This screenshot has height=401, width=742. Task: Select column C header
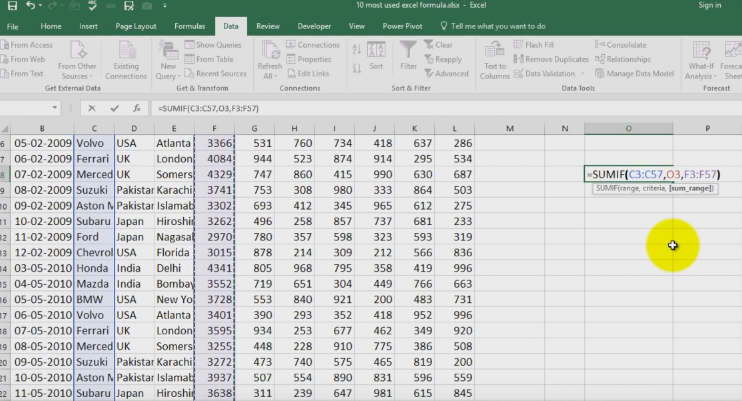(x=94, y=128)
